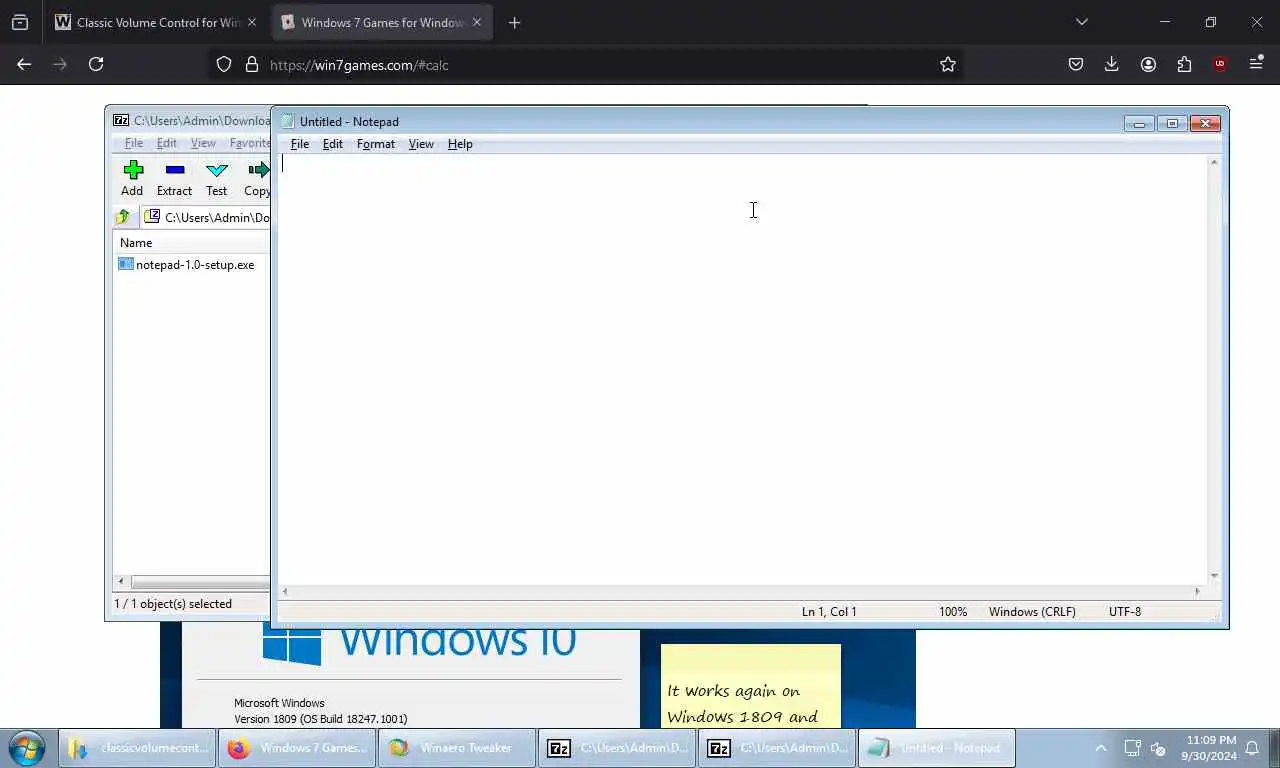
Task: Switch to Firefox Windows 7 Games taskbar button
Action: [297, 748]
